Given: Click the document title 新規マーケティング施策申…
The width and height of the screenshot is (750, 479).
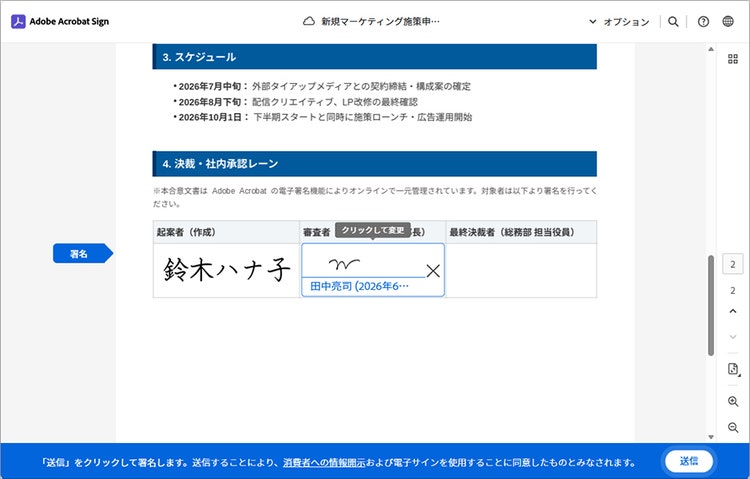Looking at the screenshot, I should click(380, 22).
